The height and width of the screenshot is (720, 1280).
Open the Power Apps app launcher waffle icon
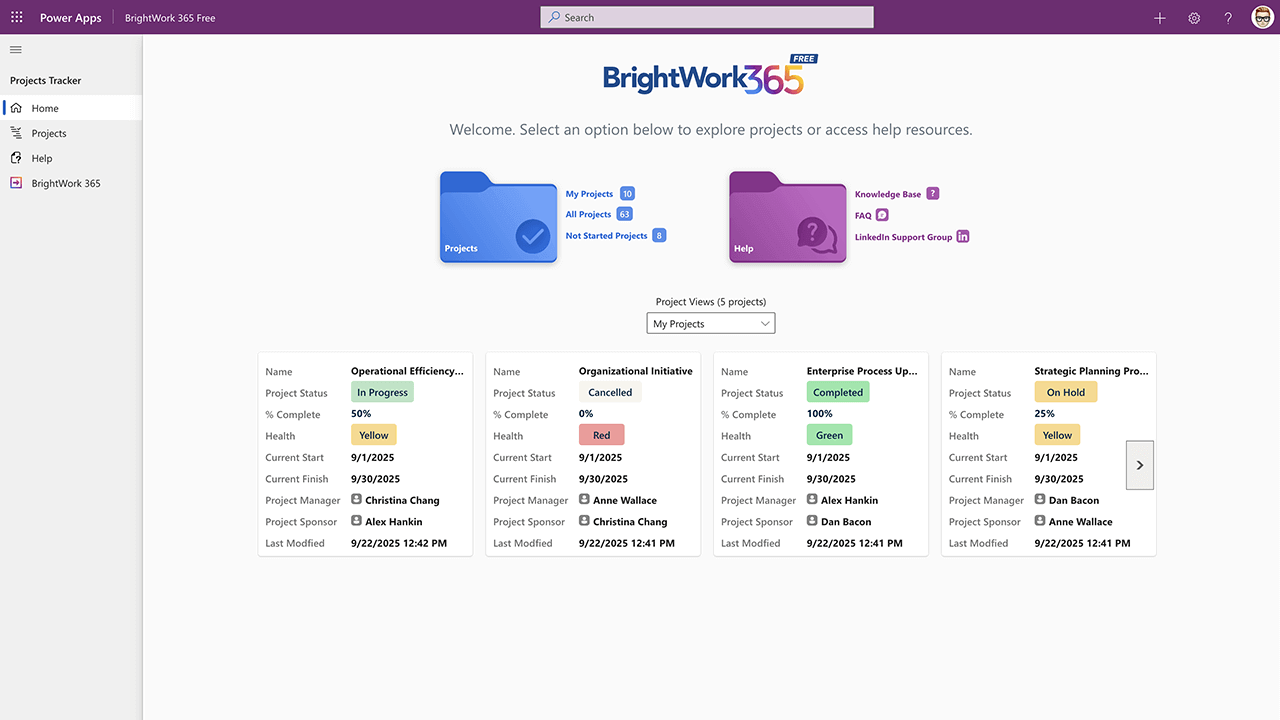[15, 17]
